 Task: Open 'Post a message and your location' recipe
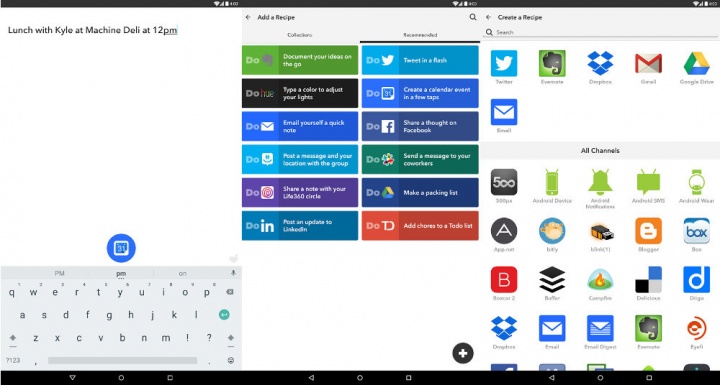click(300, 159)
